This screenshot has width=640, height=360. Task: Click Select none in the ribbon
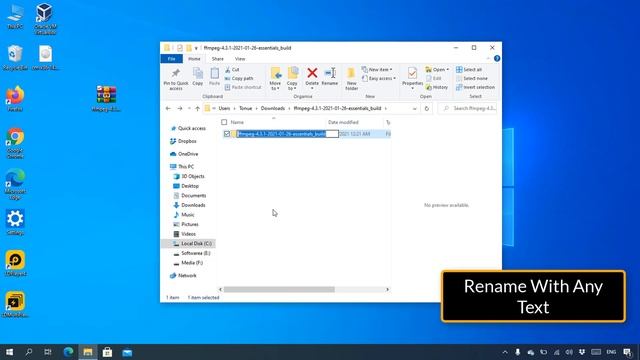pyautogui.click(x=472, y=78)
